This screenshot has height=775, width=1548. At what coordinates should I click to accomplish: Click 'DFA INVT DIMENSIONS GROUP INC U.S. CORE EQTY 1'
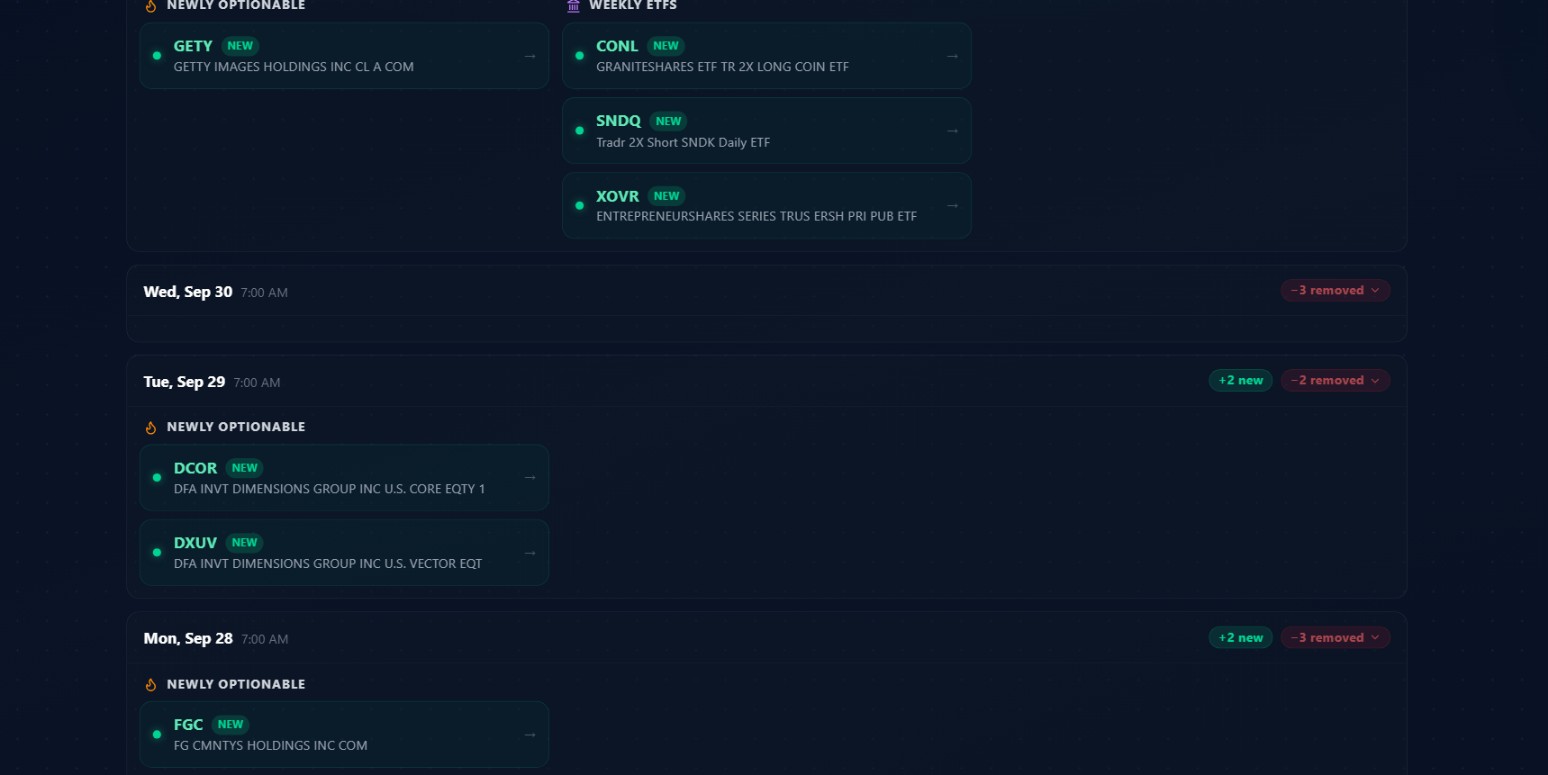pos(329,489)
